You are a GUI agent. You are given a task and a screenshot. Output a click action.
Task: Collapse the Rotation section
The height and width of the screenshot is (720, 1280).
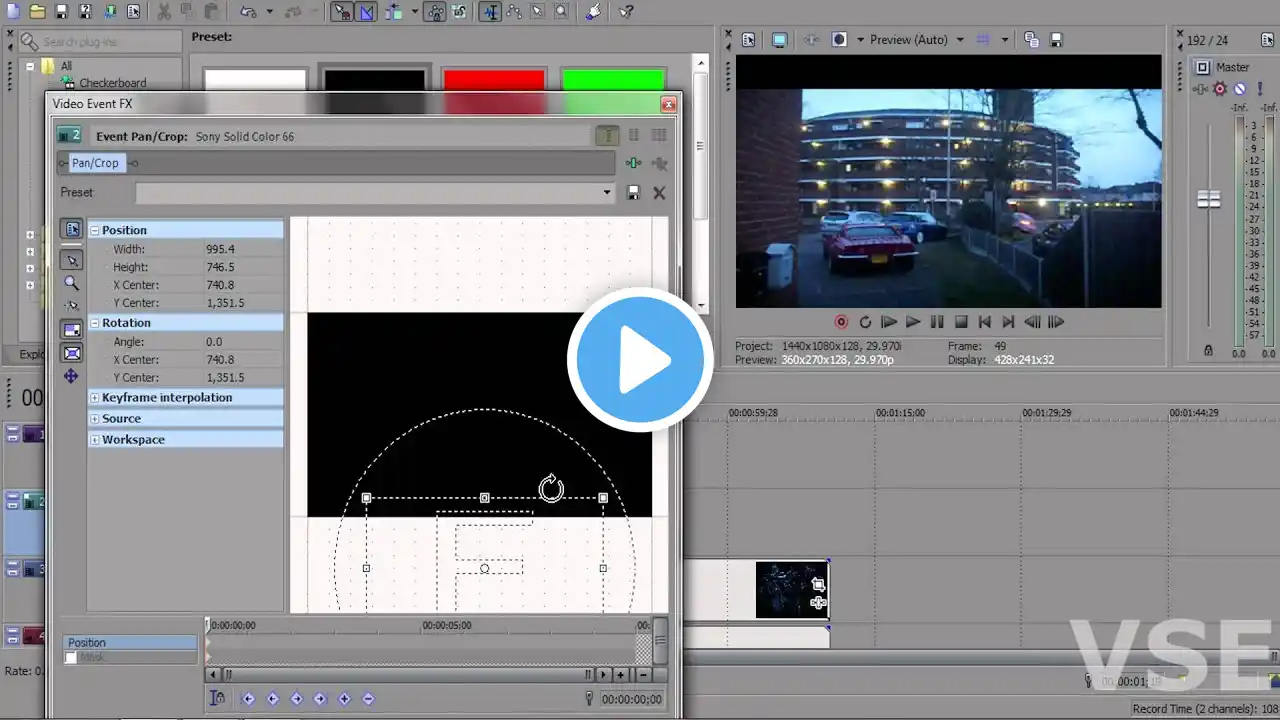[95, 323]
